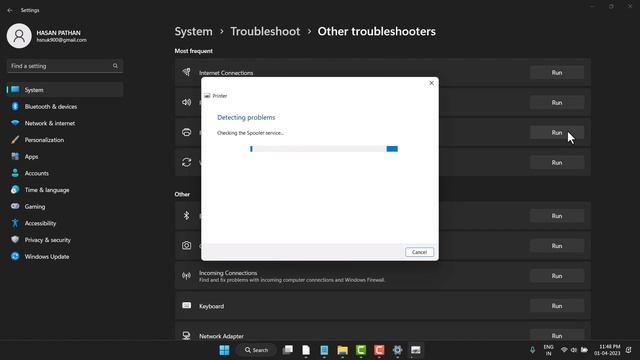Click Run button in the sync arrows row
The width and height of the screenshot is (640, 360).
coord(557,162)
